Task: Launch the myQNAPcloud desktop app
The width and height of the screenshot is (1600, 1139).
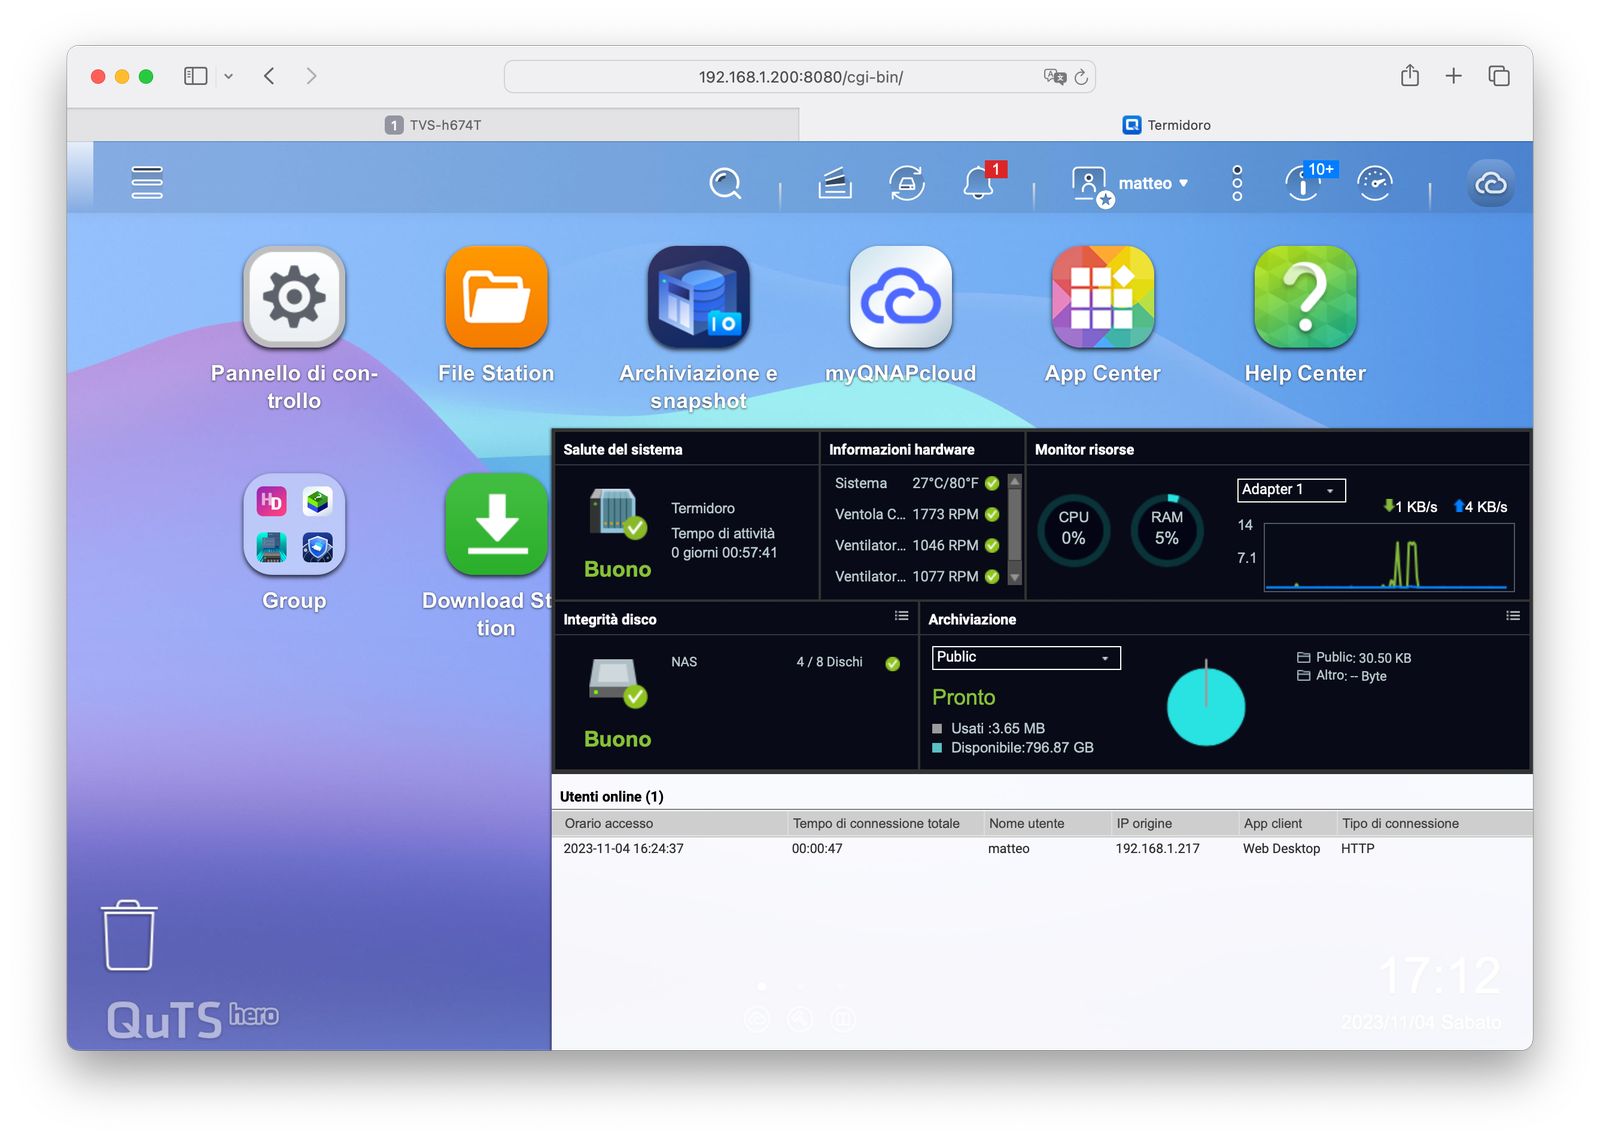Action: [900, 297]
